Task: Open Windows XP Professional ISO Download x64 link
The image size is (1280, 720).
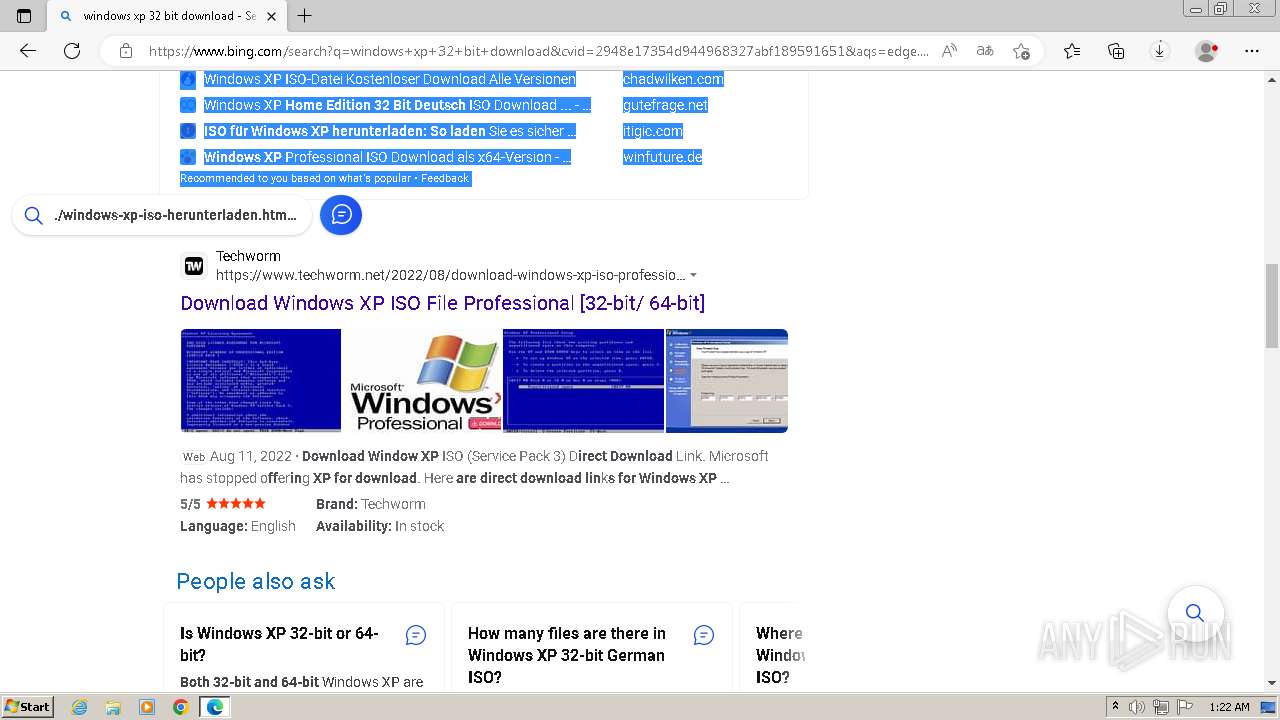Action: [387, 157]
